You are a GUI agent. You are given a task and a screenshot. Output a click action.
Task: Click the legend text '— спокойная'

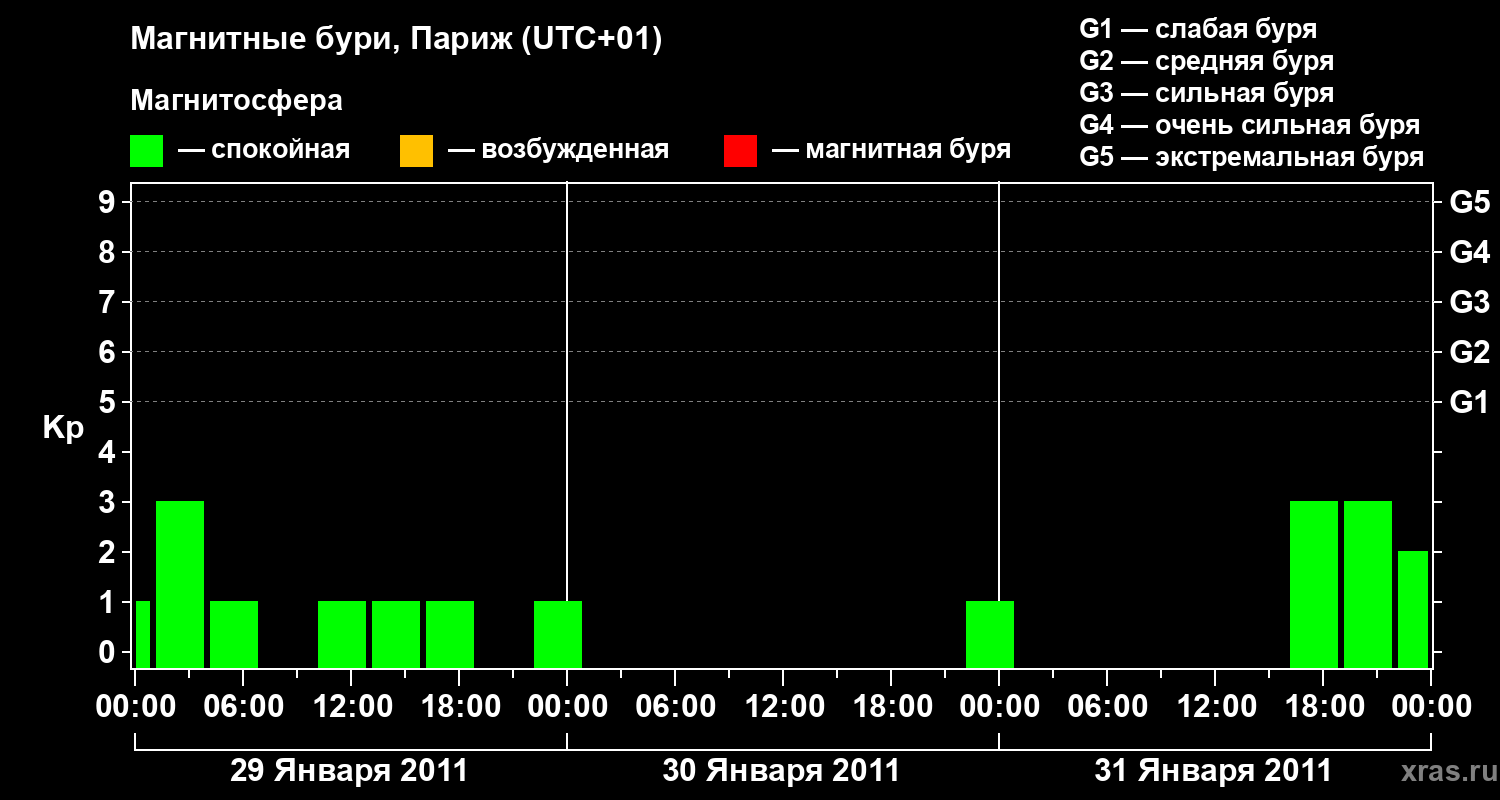pos(264,151)
